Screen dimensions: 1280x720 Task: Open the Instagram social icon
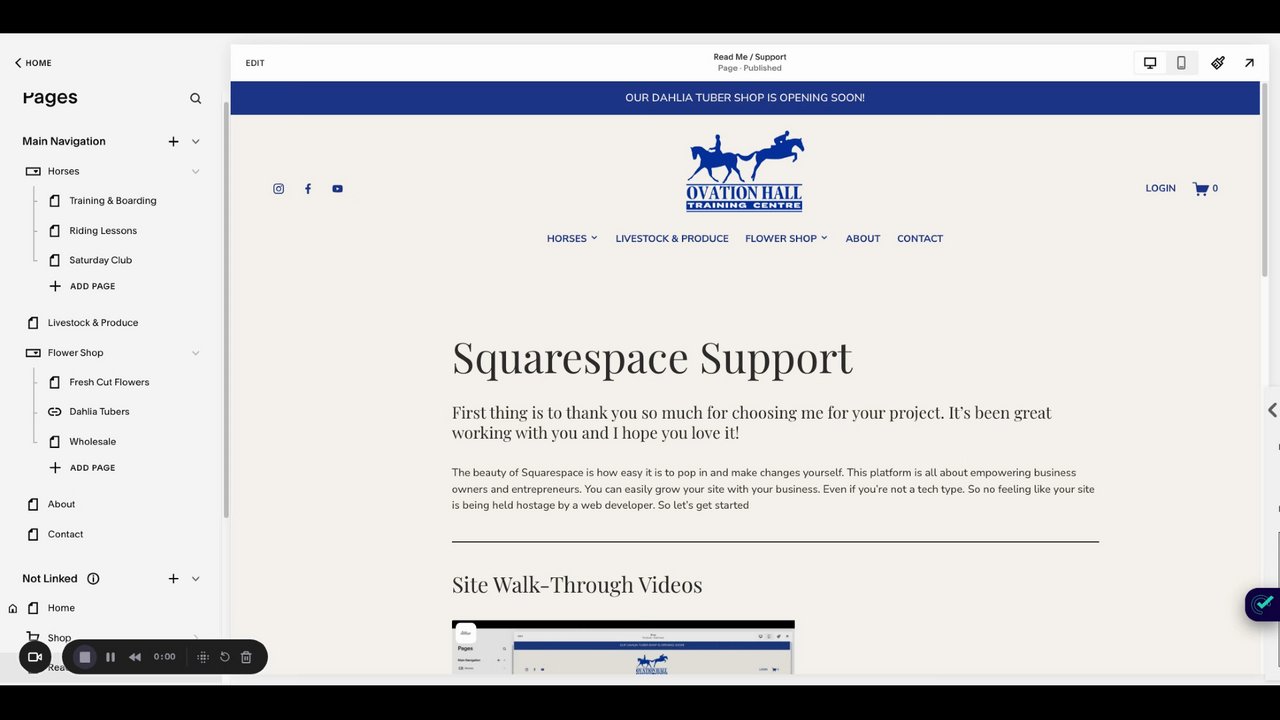279,189
